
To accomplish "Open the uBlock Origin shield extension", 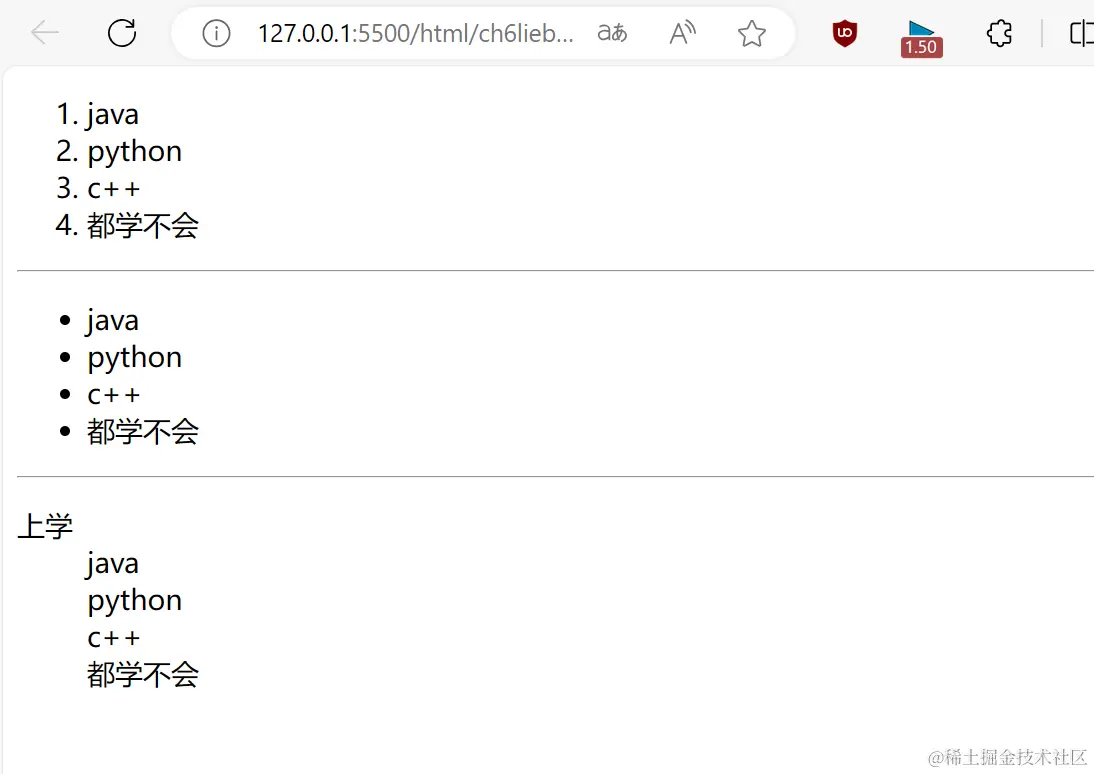I will pyautogui.click(x=844, y=34).
